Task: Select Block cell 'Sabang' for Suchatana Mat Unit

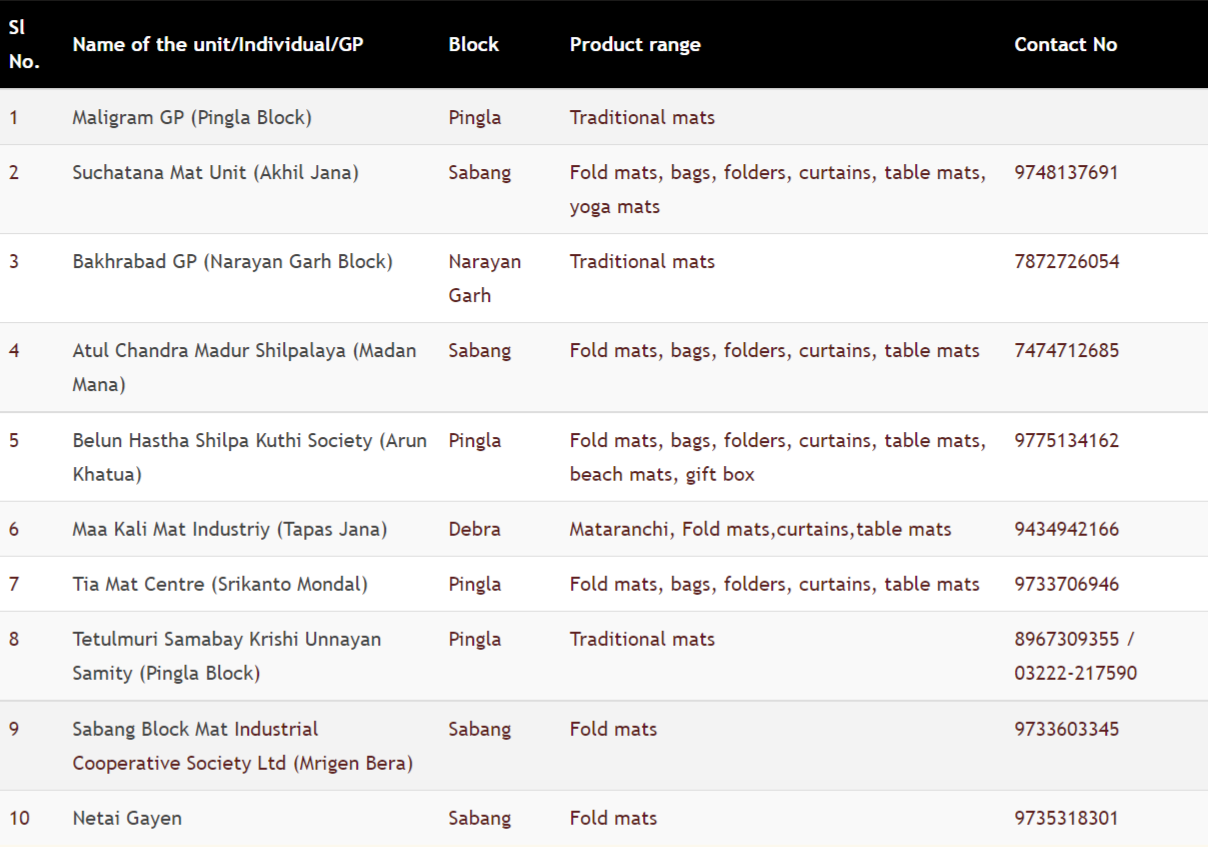Action: (479, 172)
